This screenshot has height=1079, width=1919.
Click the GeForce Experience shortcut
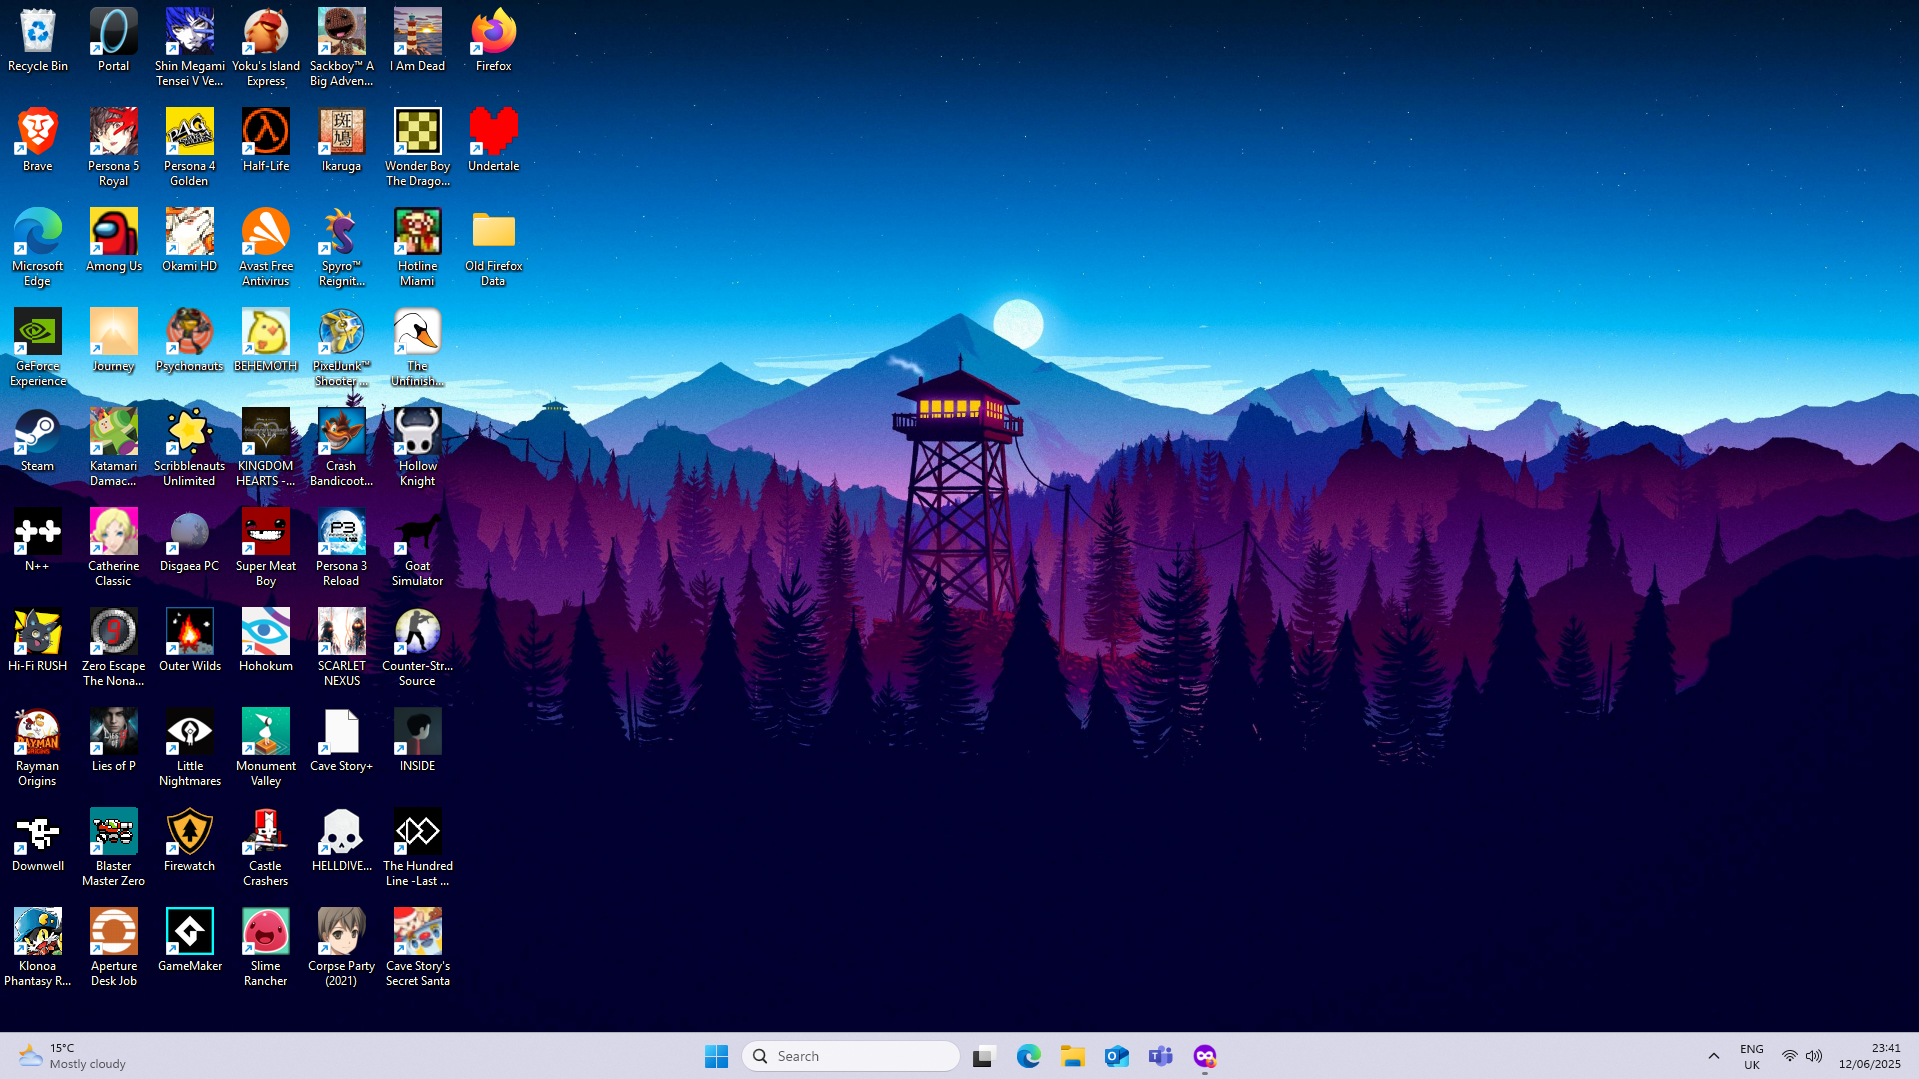[38, 332]
